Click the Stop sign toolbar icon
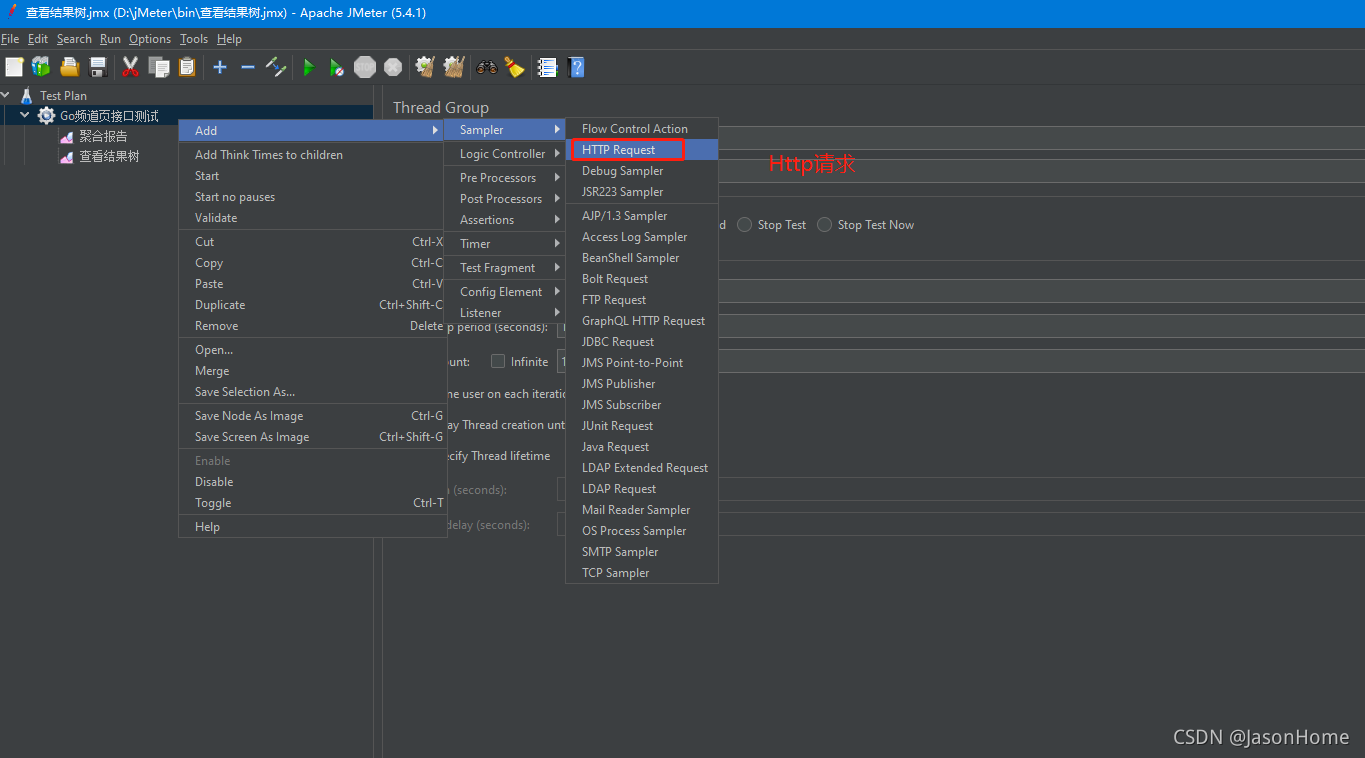 point(365,67)
